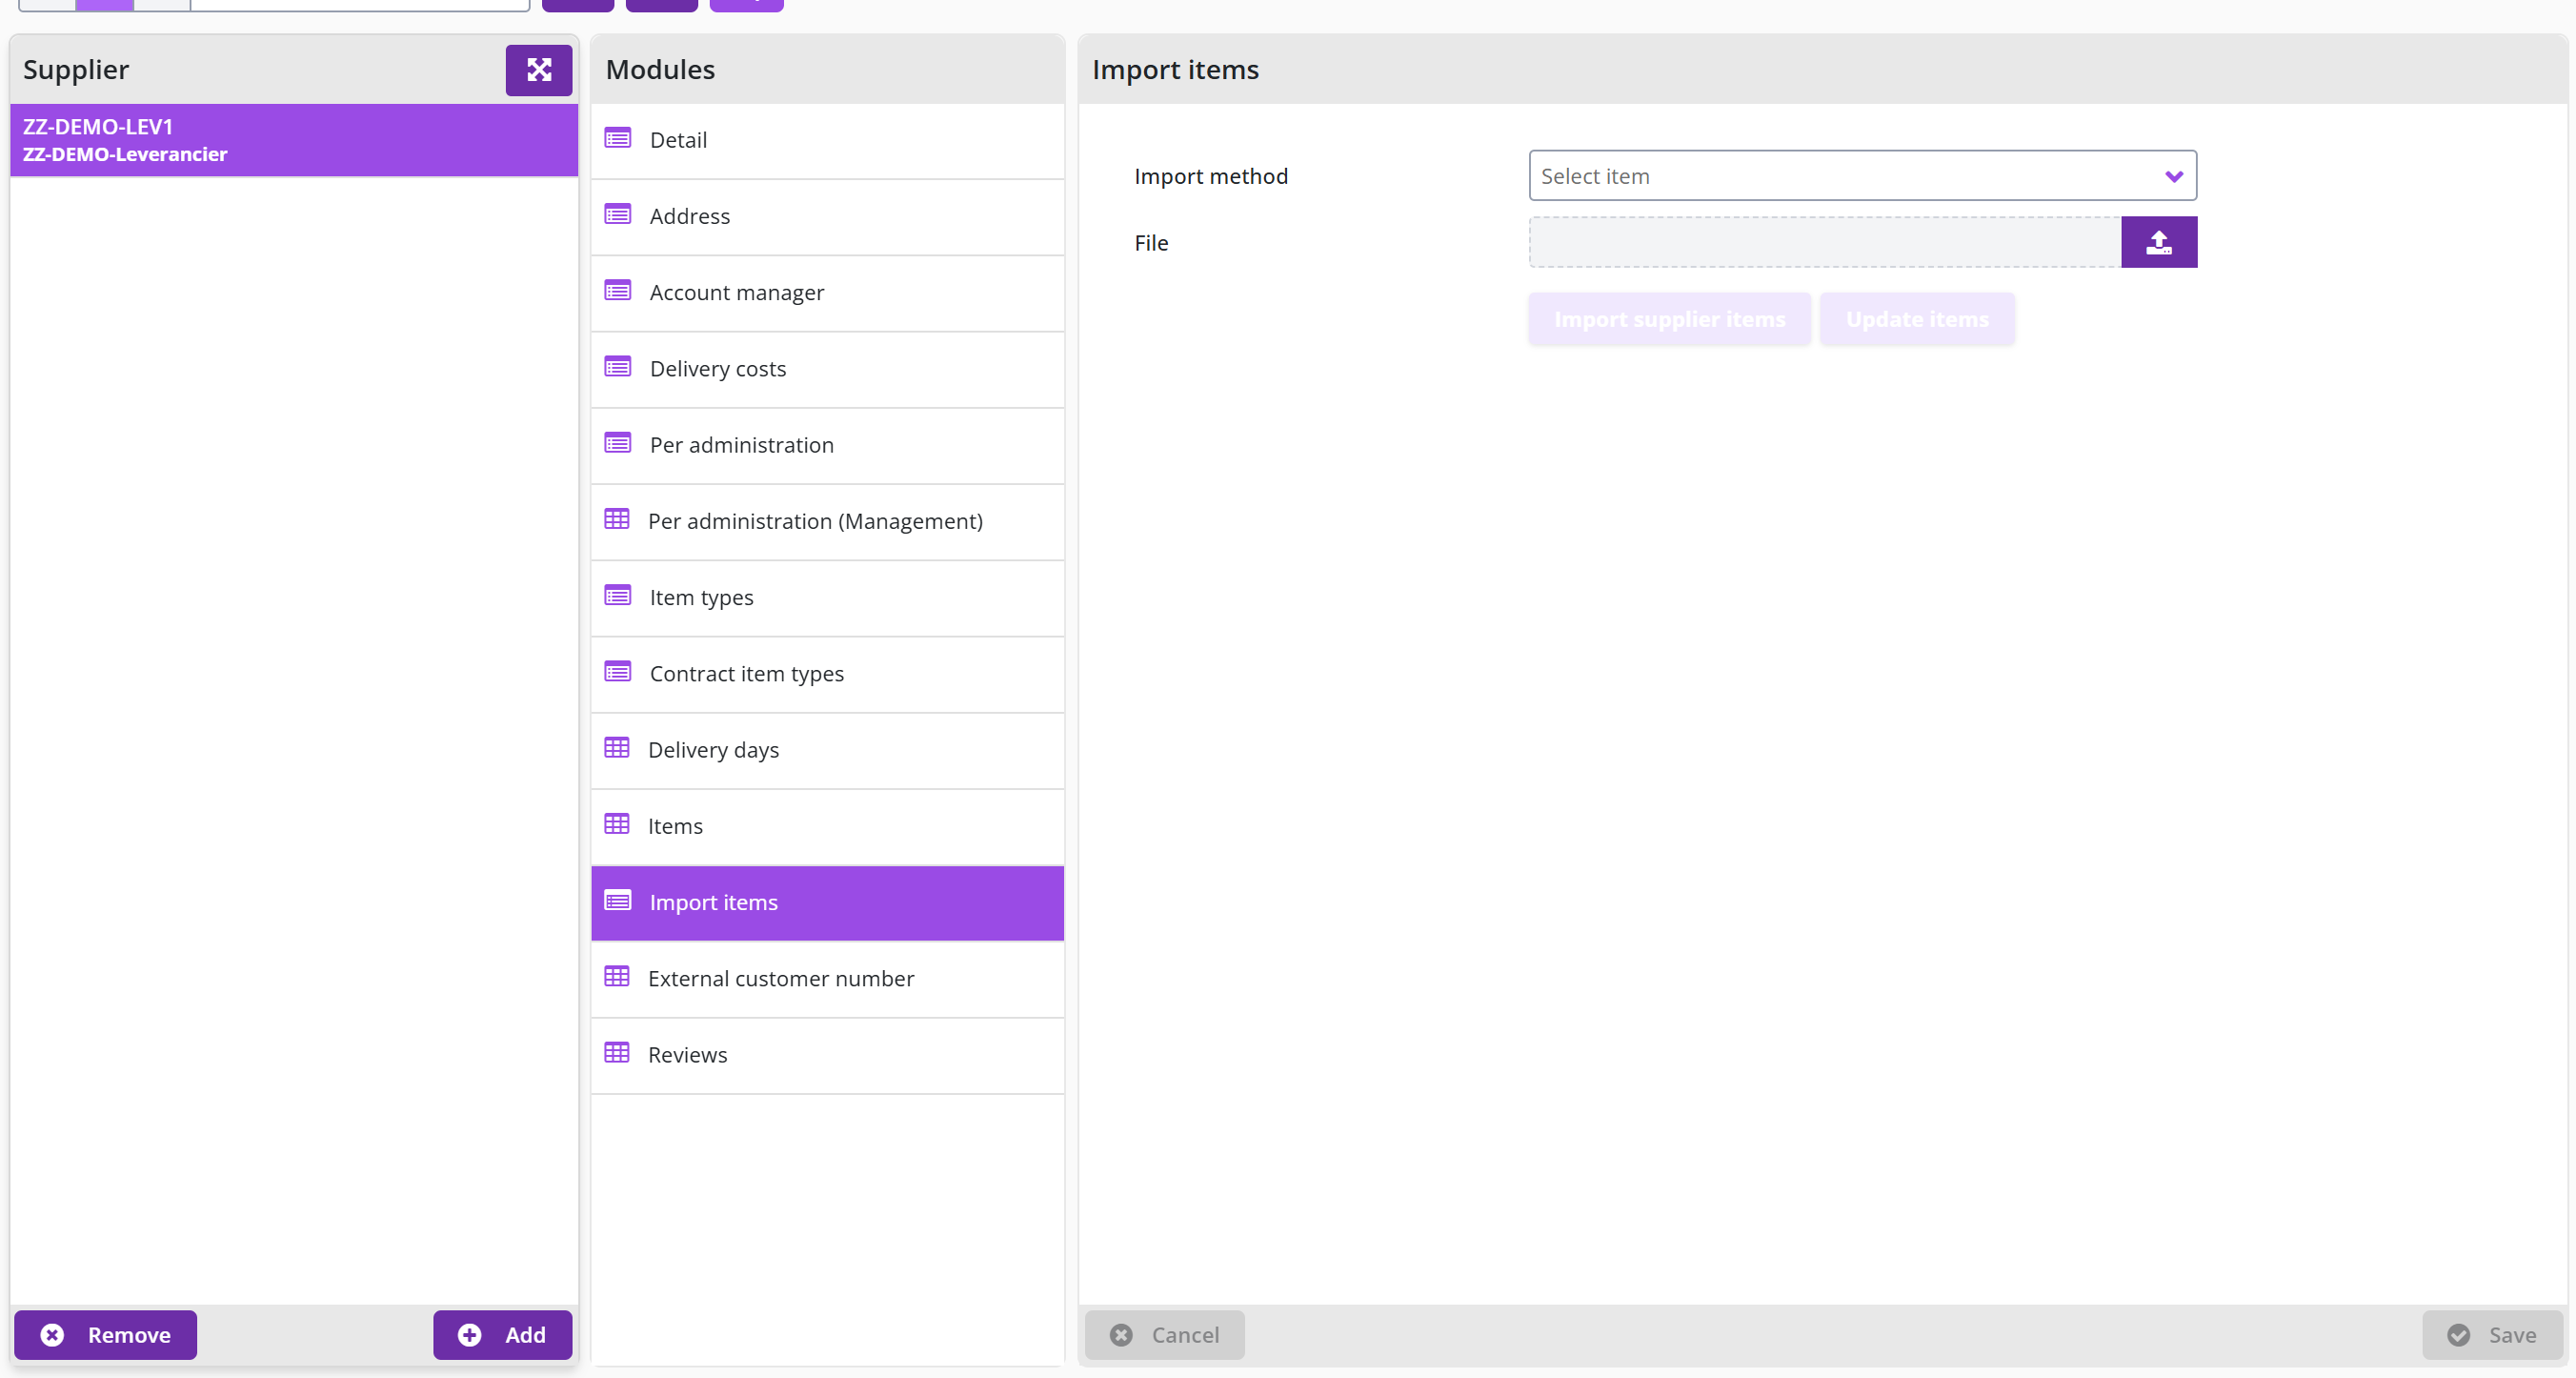Open the Import method dropdown
The height and width of the screenshot is (1378, 2576).
1862,176
